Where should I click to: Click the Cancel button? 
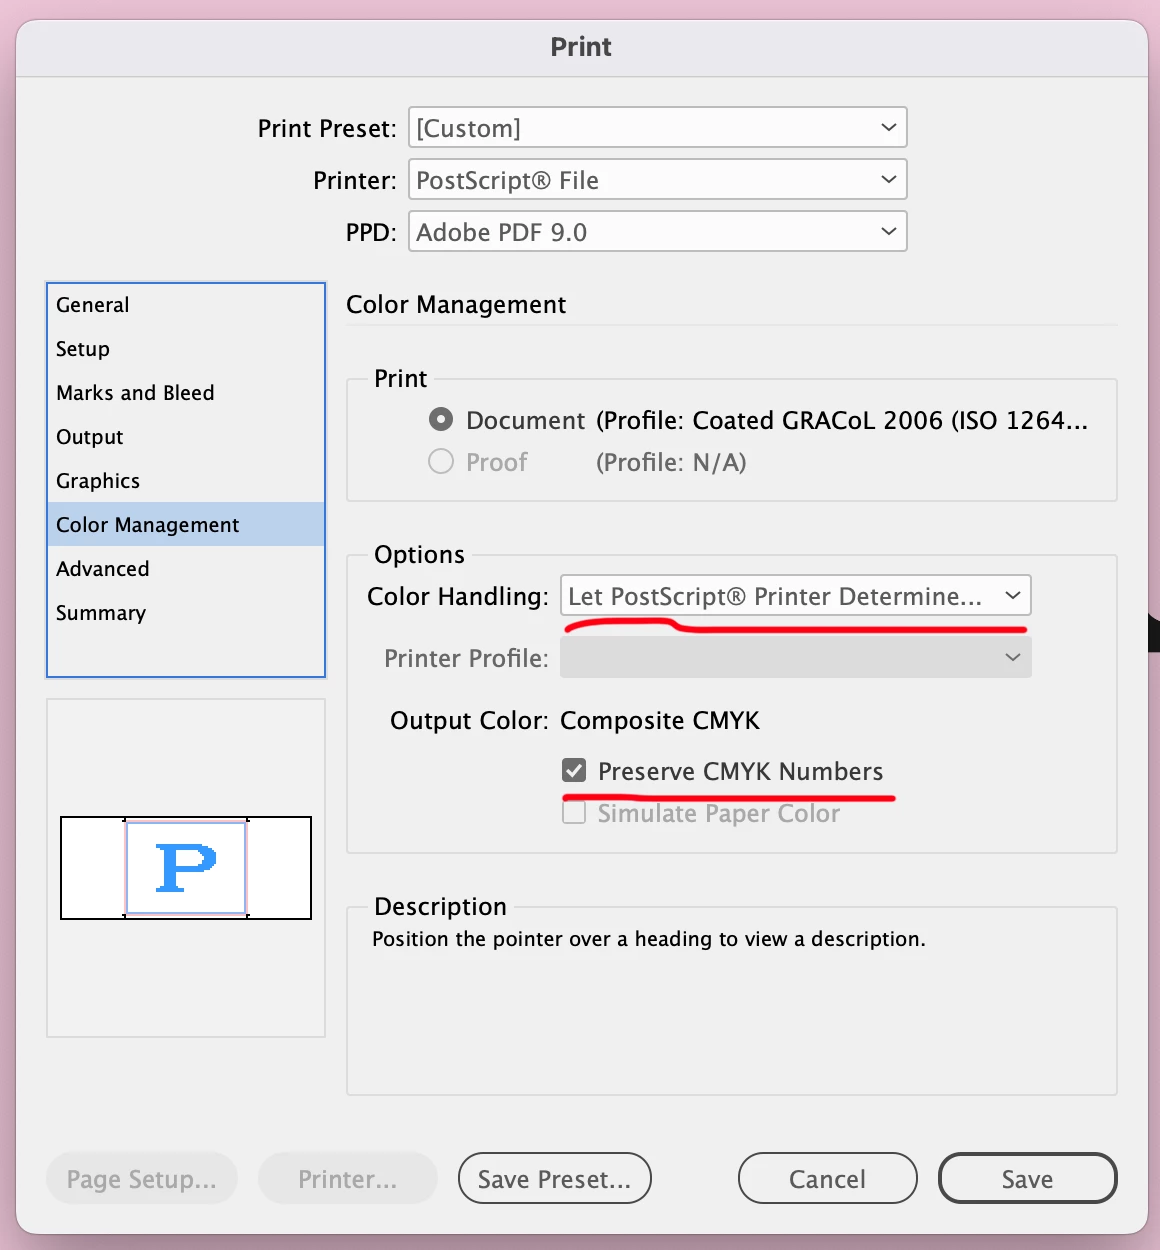point(828,1179)
